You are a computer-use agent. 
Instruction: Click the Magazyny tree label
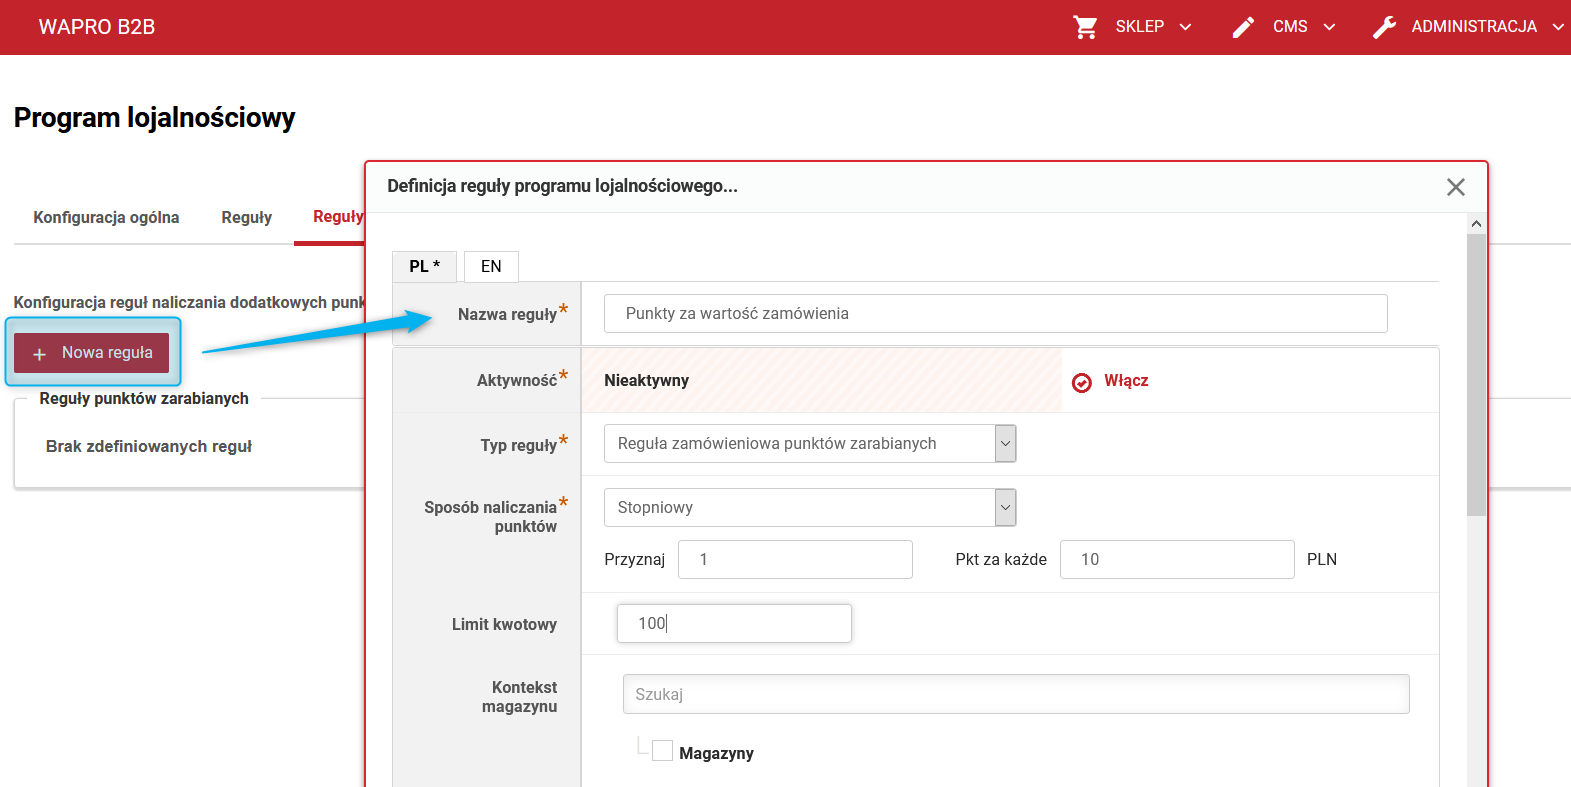[717, 754]
